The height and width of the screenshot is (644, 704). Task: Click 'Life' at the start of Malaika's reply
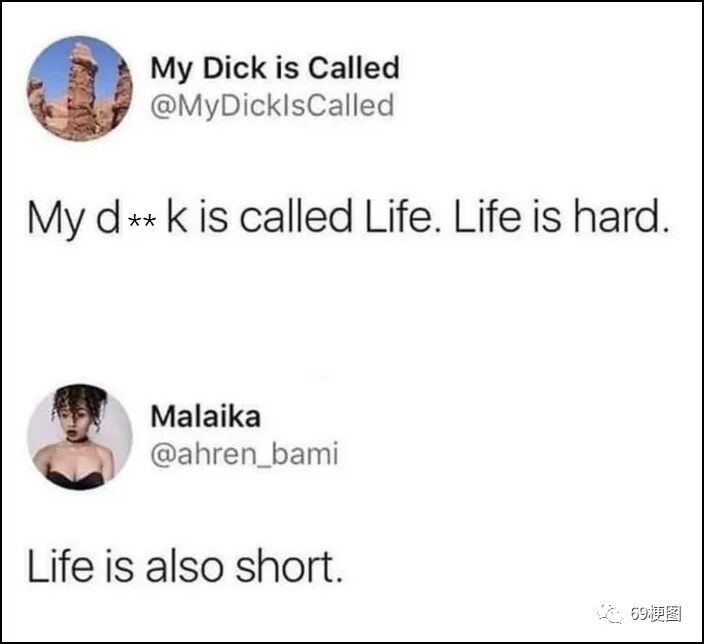click(60, 566)
